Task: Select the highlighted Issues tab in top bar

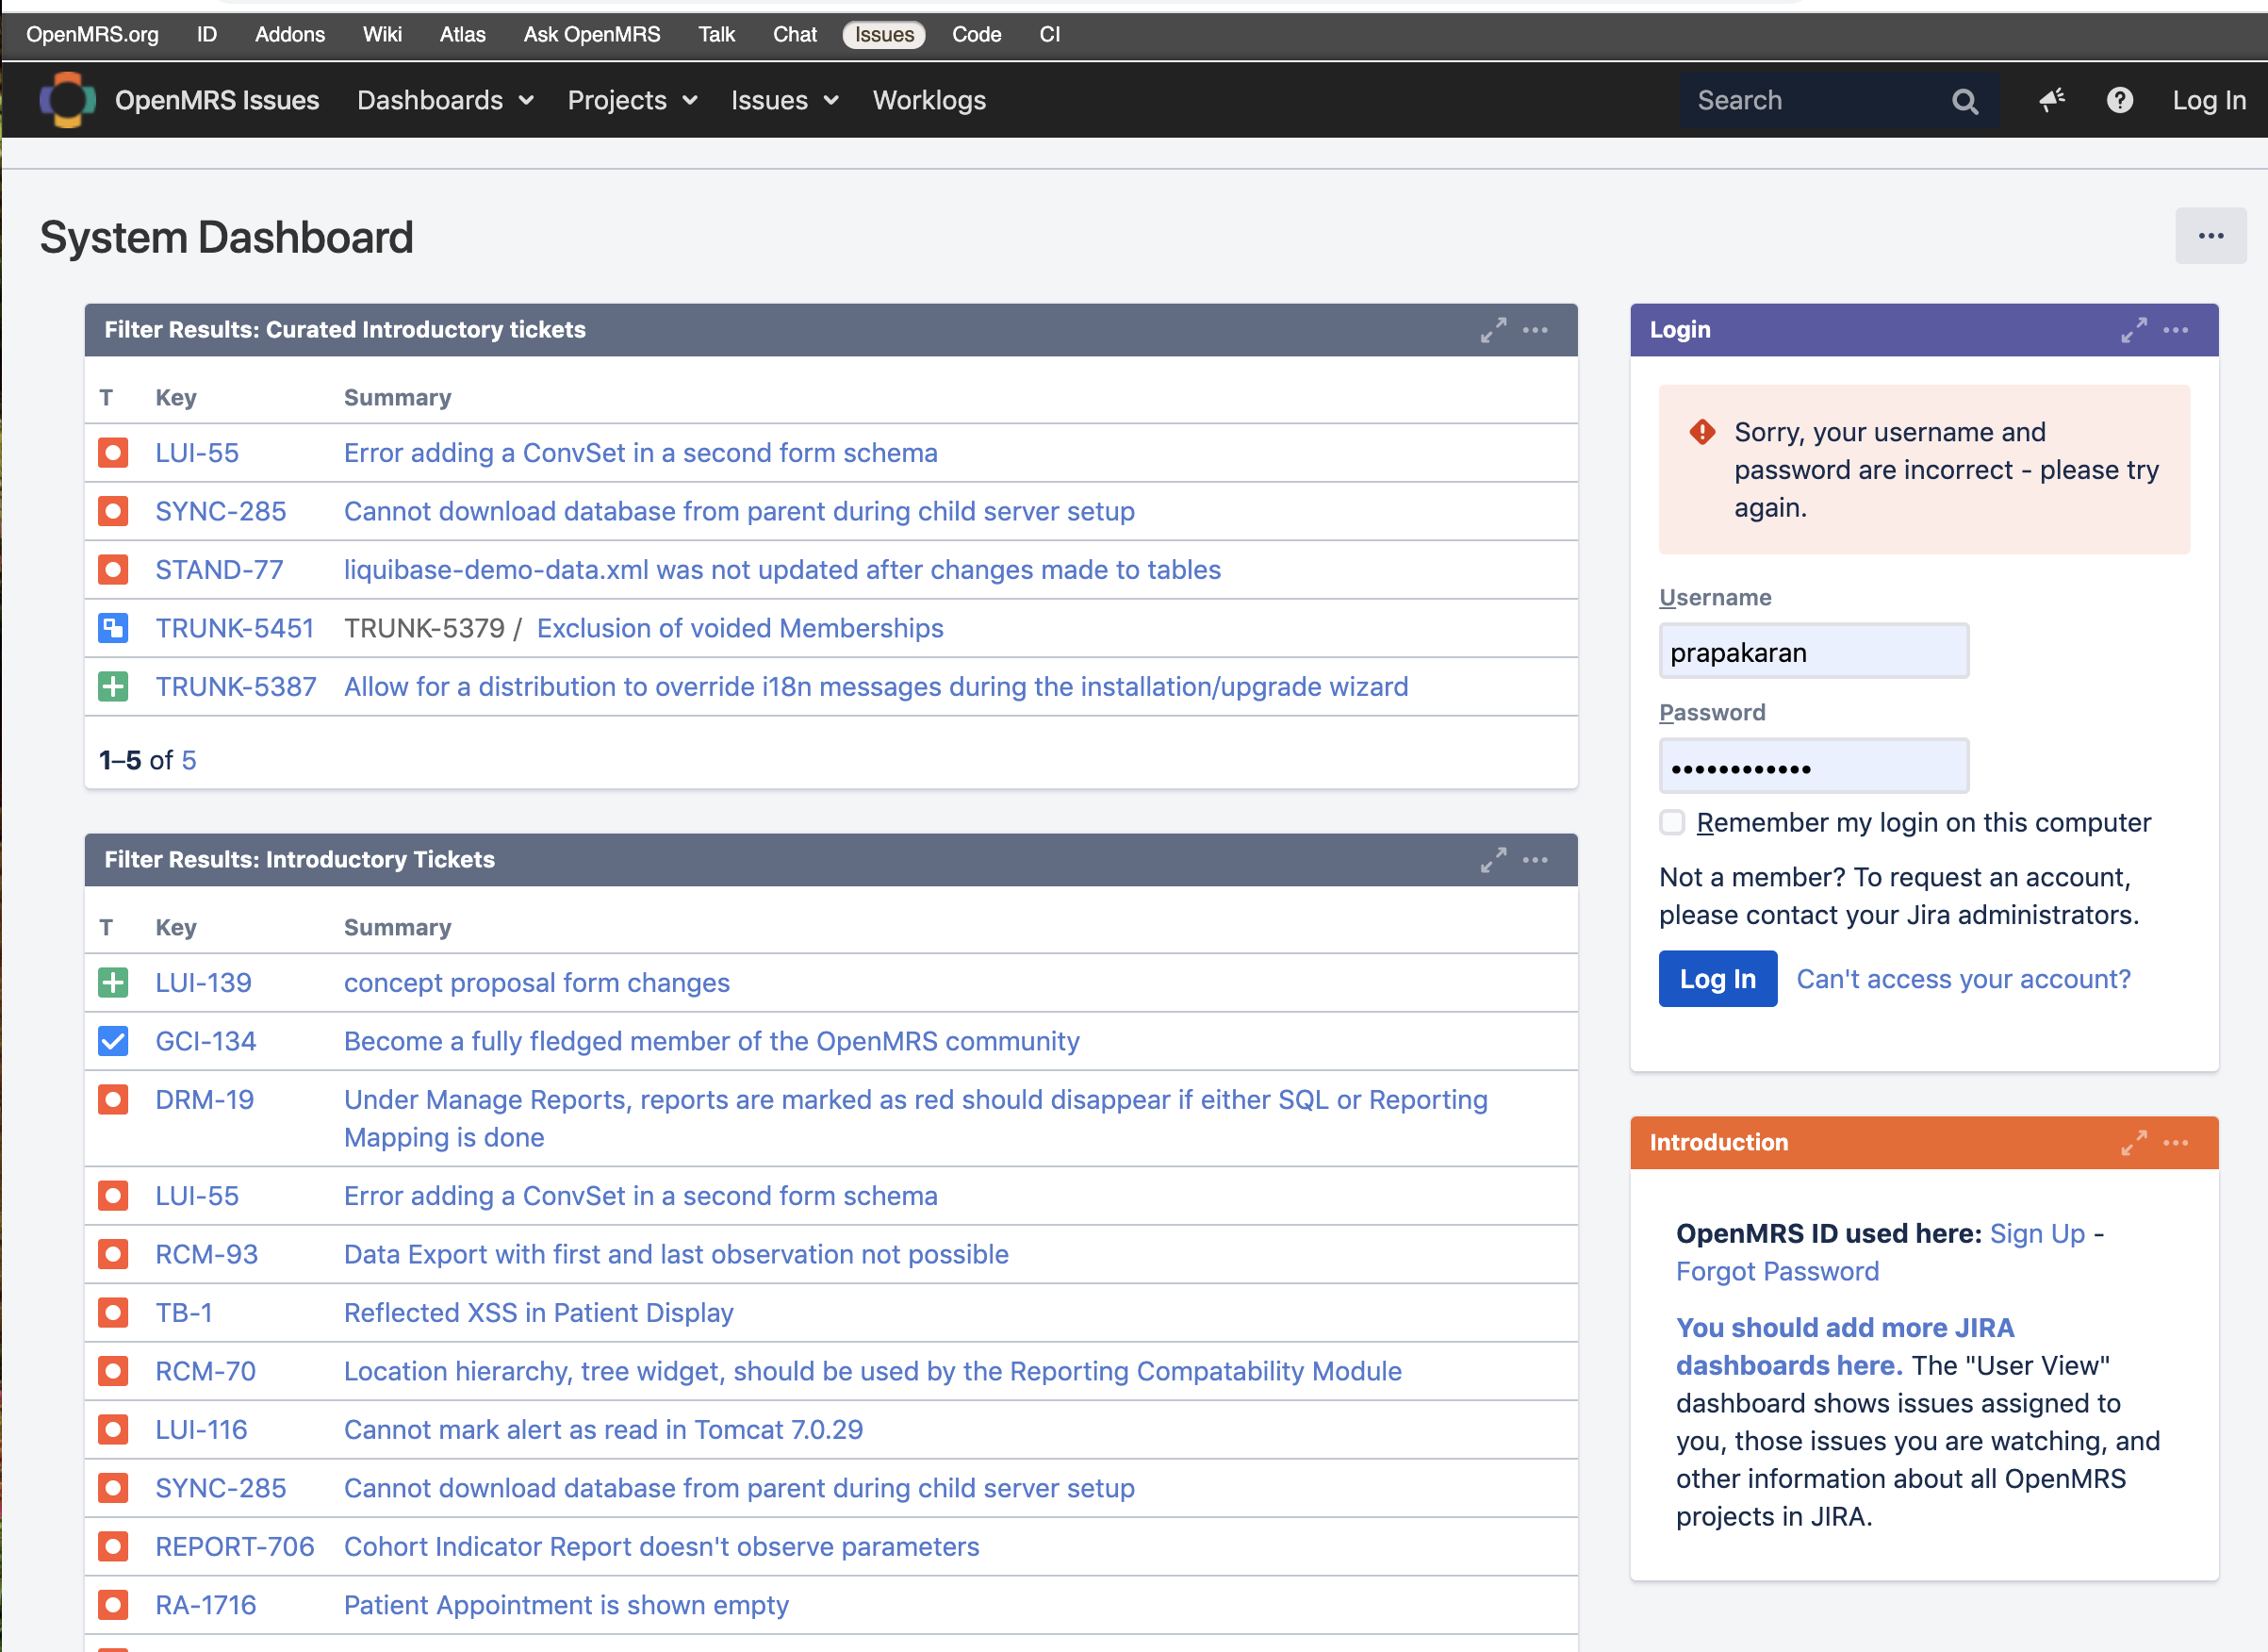Action: click(884, 34)
